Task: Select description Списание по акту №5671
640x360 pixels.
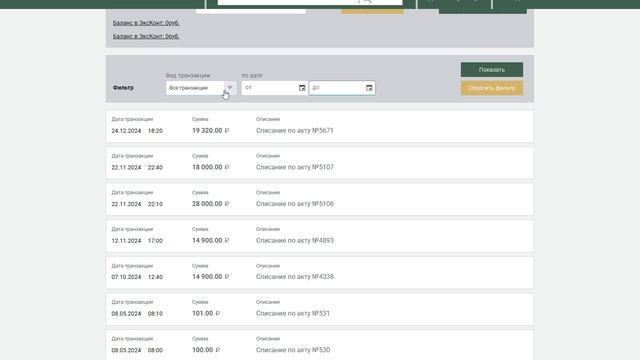Action: [x=295, y=131]
